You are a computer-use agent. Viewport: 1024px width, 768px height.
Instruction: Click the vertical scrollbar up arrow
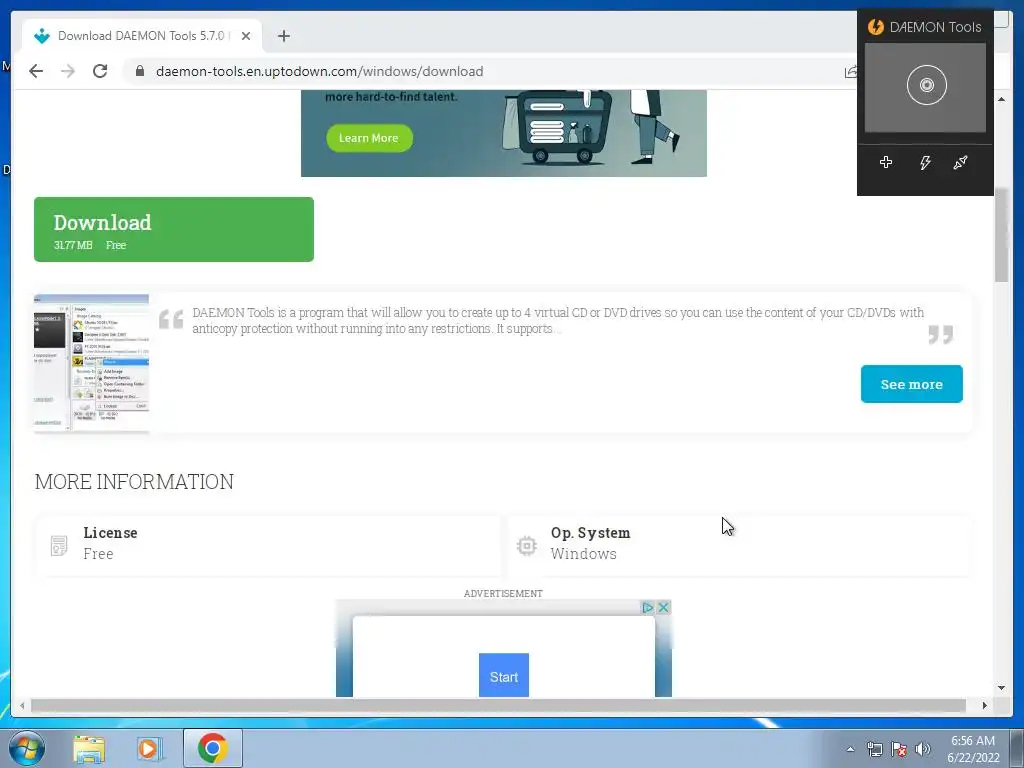point(1001,99)
